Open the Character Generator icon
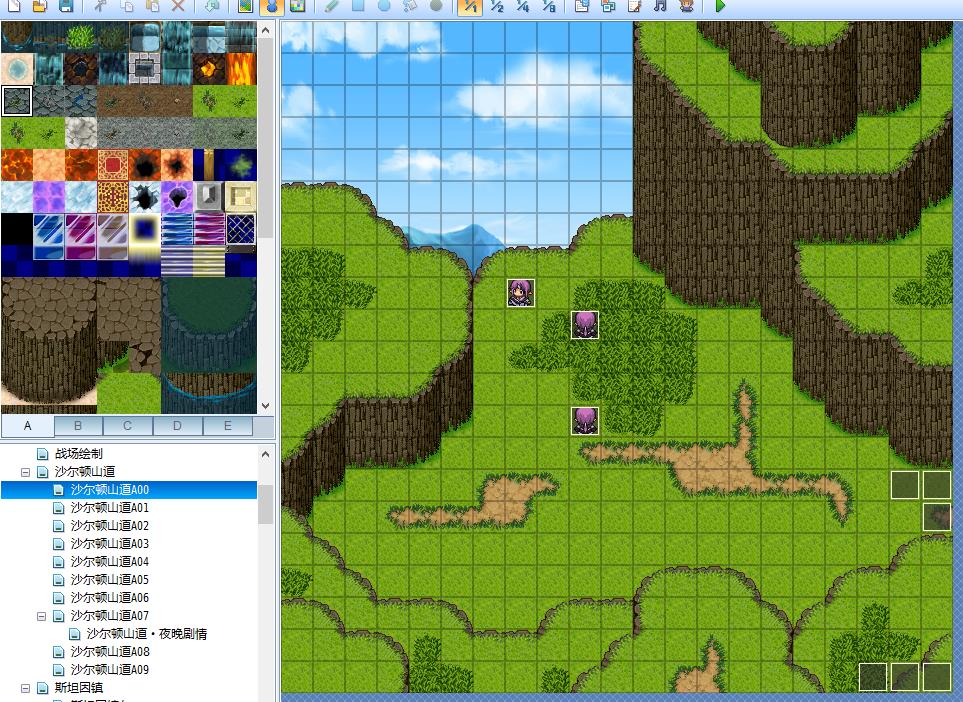 coord(687,6)
